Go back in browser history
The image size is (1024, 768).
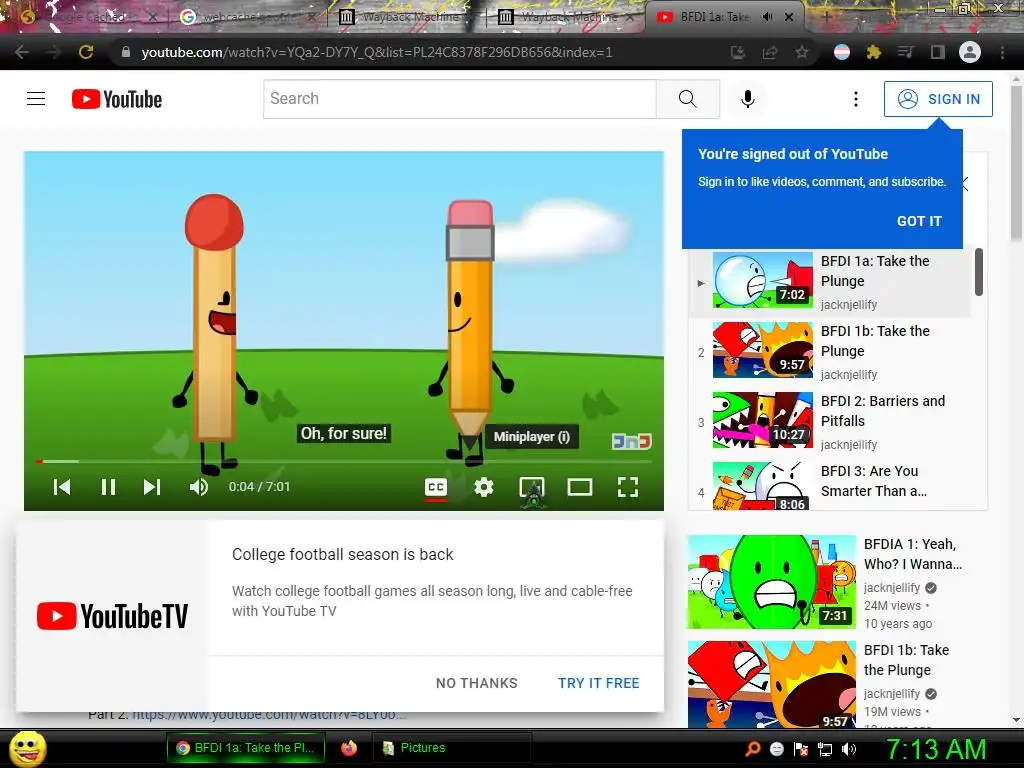[x=22, y=52]
